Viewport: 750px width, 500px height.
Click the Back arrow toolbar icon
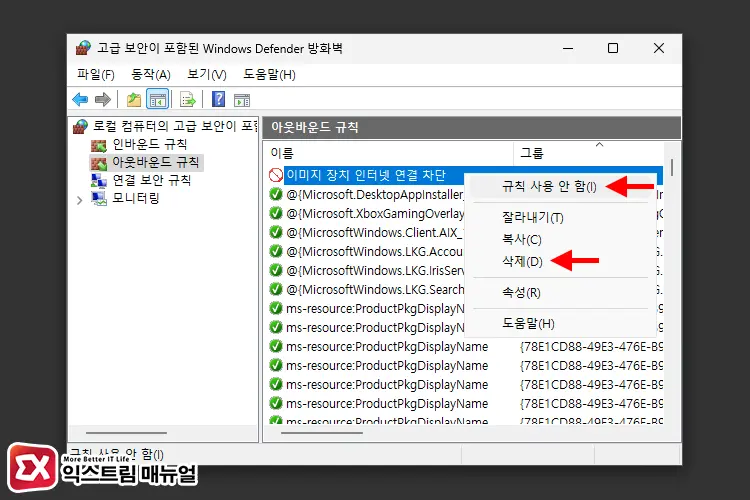[x=80, y=100]
